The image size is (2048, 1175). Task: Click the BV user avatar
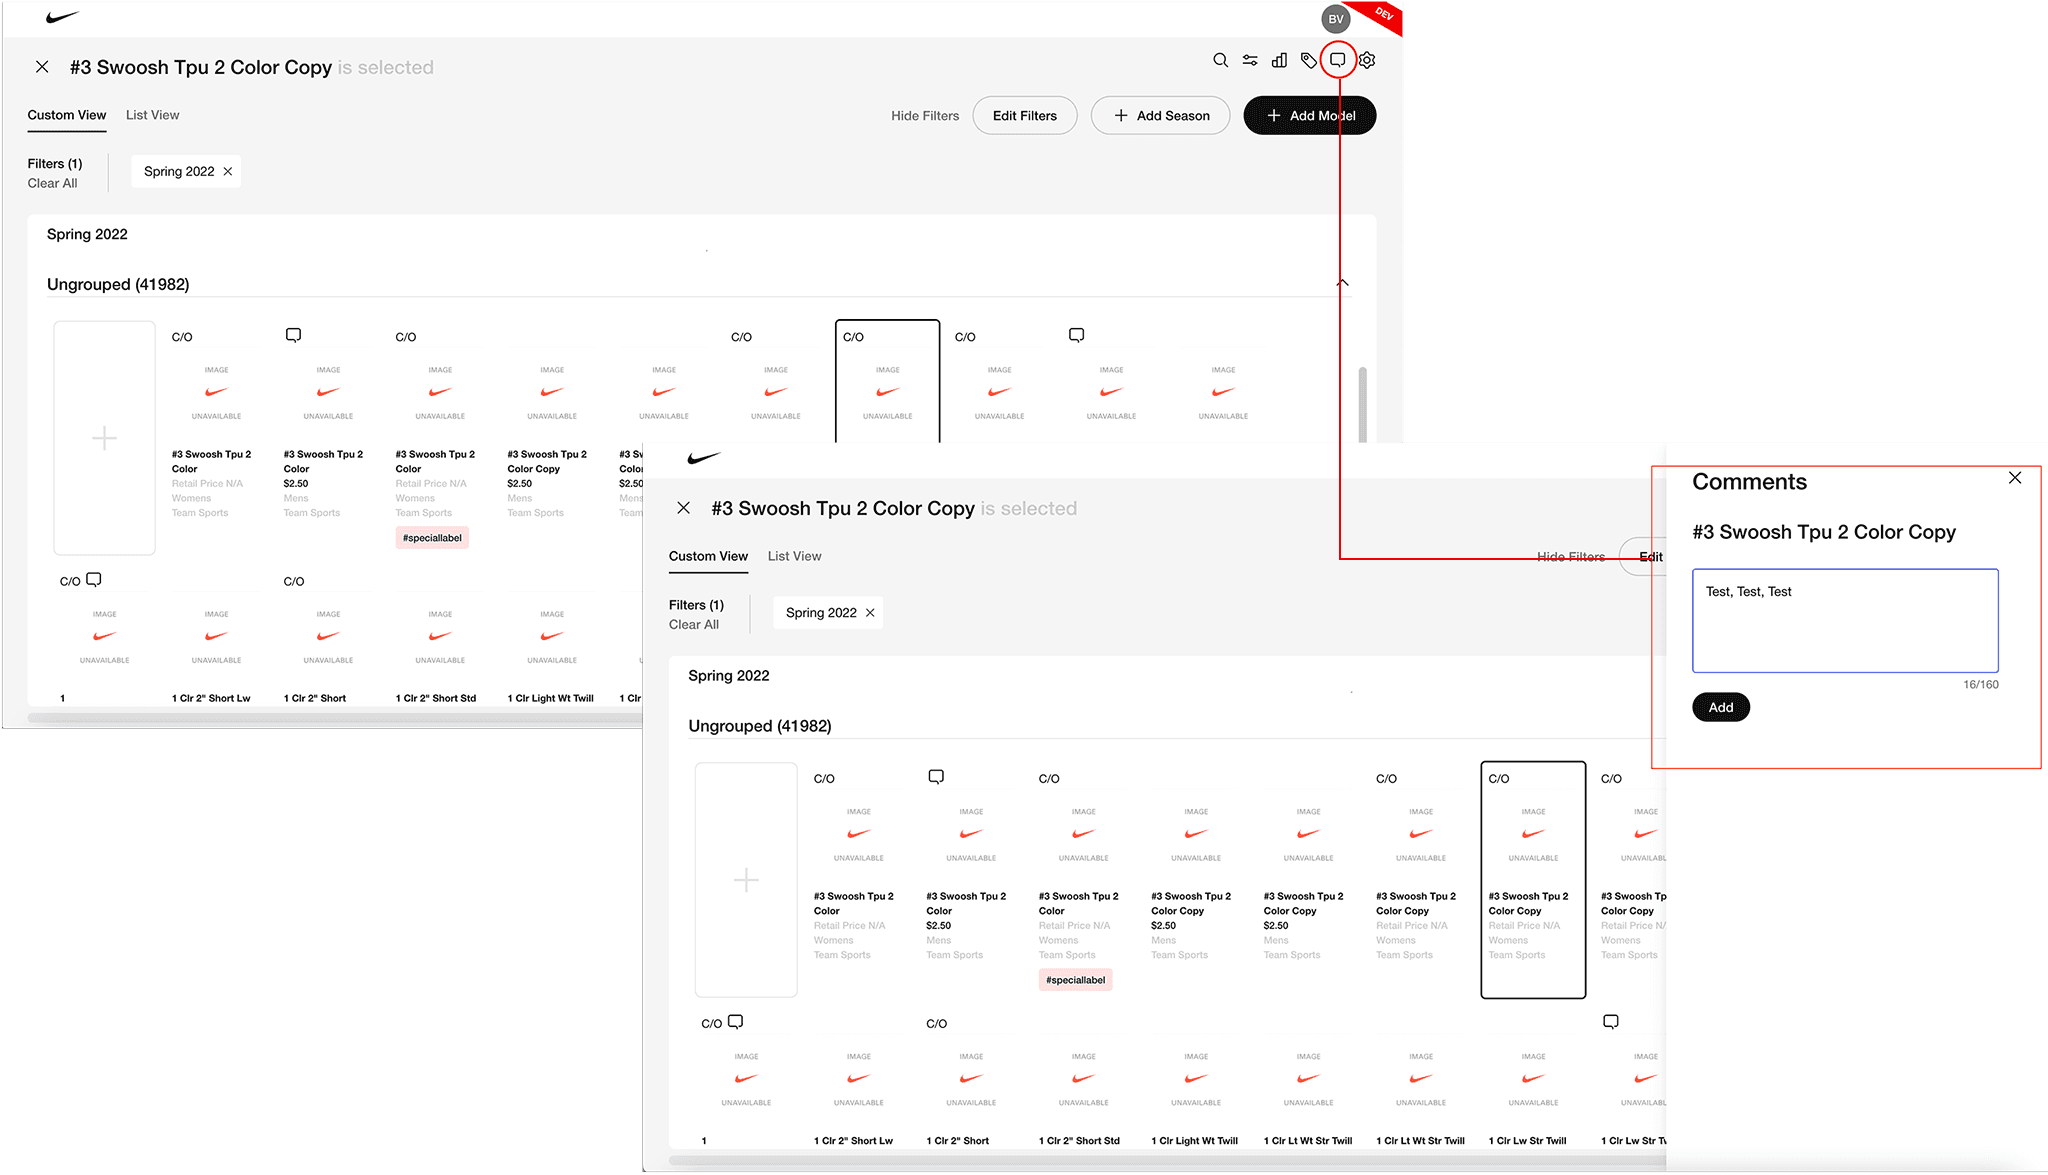point(1336,19)
